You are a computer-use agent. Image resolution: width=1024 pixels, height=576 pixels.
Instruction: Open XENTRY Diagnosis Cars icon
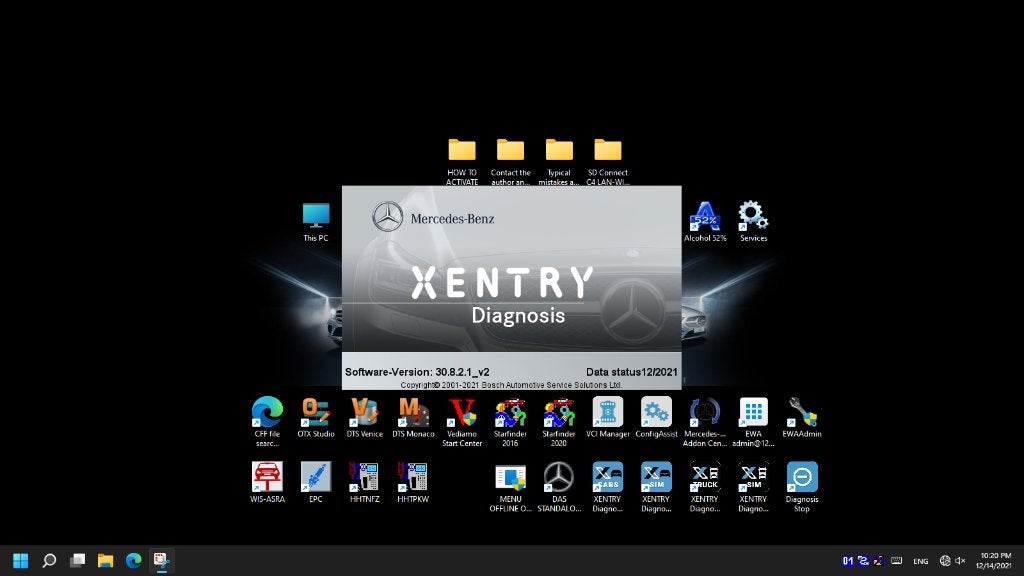pyautogui.click(x=607, y=487)
